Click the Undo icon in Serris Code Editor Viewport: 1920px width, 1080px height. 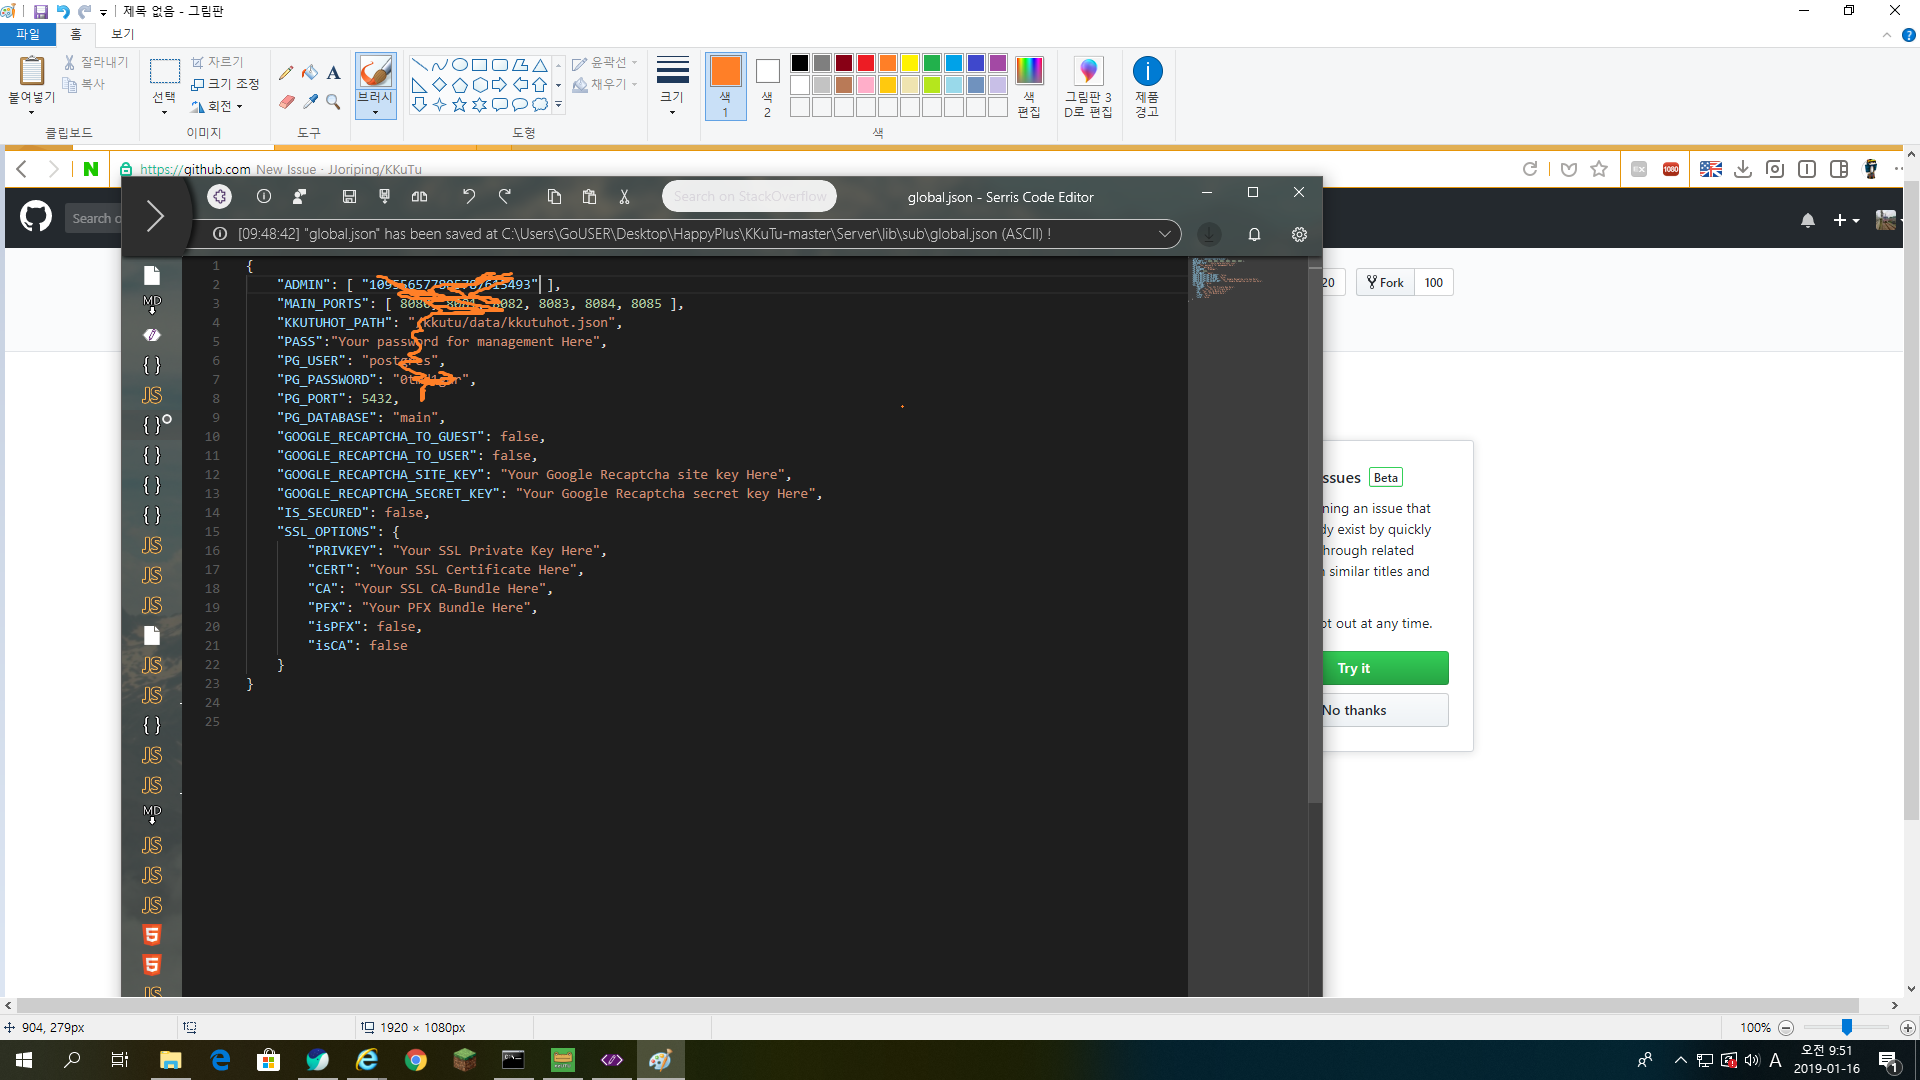coord(469,197)
